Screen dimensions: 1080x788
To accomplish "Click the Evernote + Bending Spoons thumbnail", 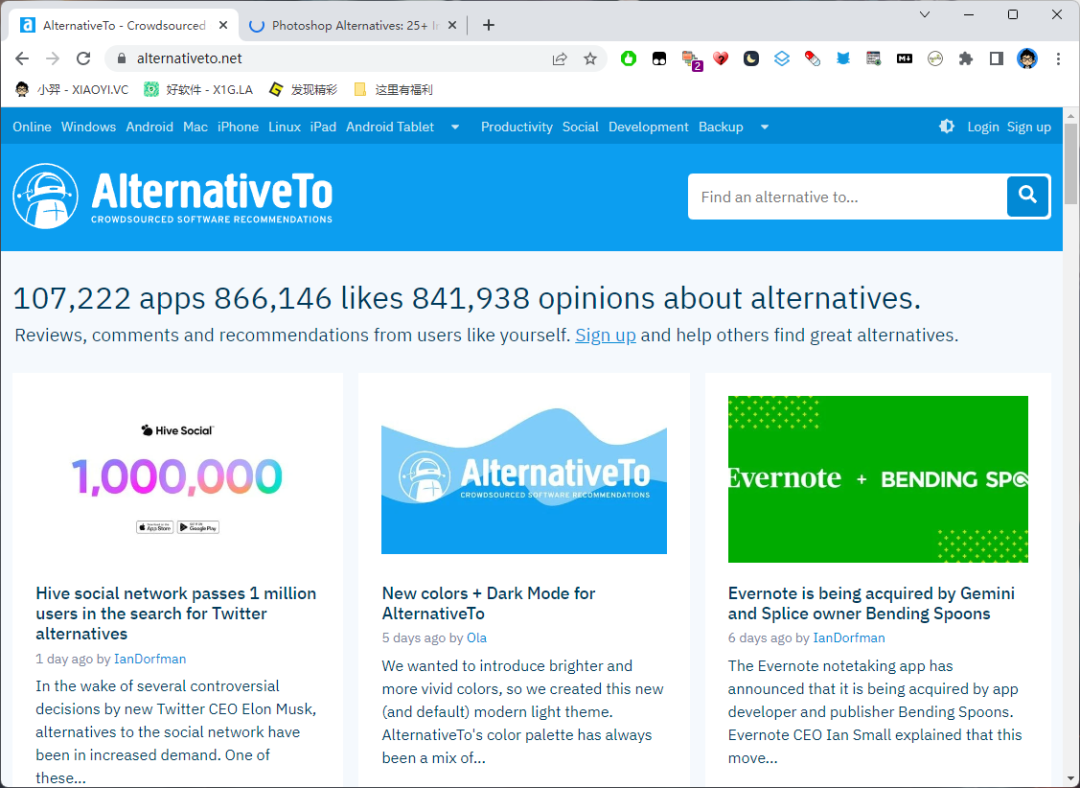I will coord(878,479).
